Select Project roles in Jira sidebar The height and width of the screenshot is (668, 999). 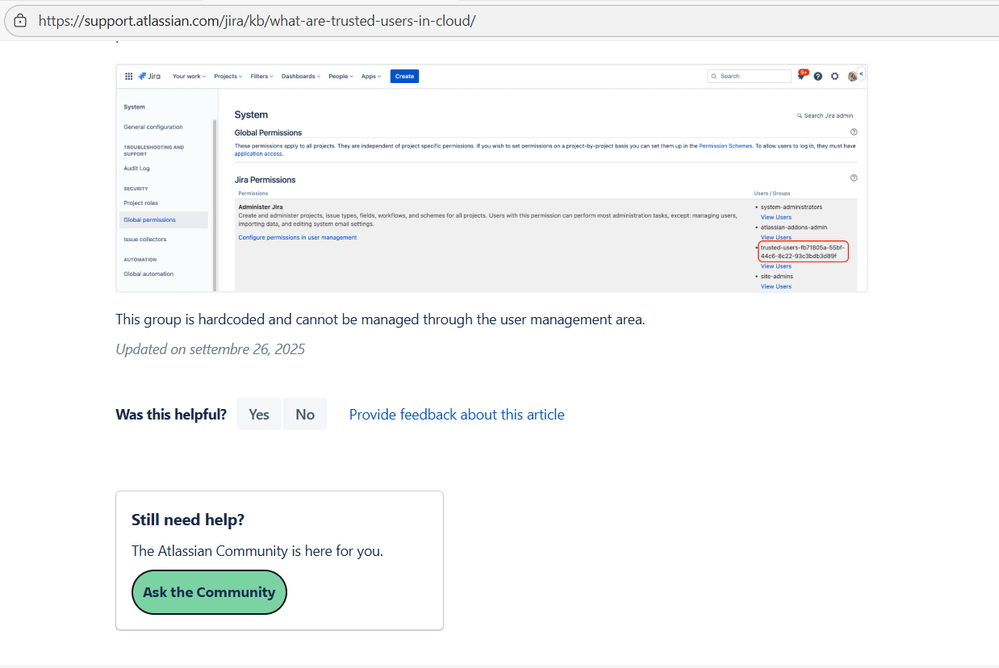click(x=141, y=203)
